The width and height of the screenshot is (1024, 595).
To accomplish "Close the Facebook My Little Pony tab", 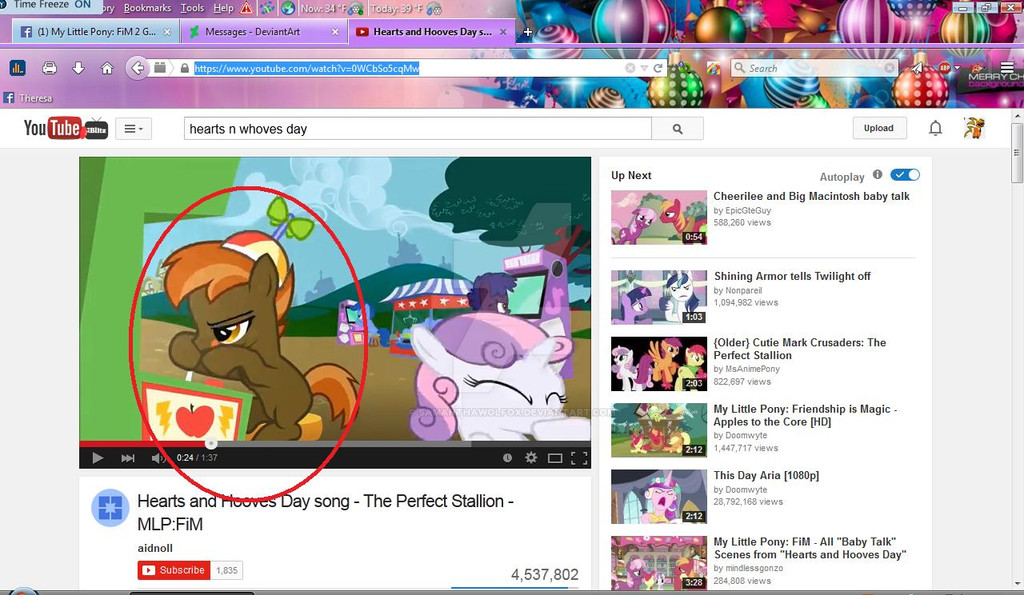I will tap(167, 32).
